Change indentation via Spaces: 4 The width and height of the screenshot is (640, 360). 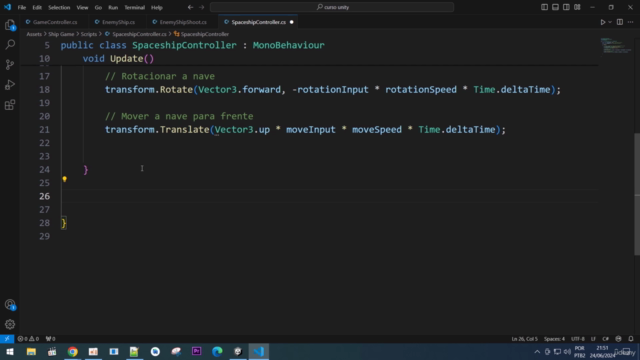[554, 339]
